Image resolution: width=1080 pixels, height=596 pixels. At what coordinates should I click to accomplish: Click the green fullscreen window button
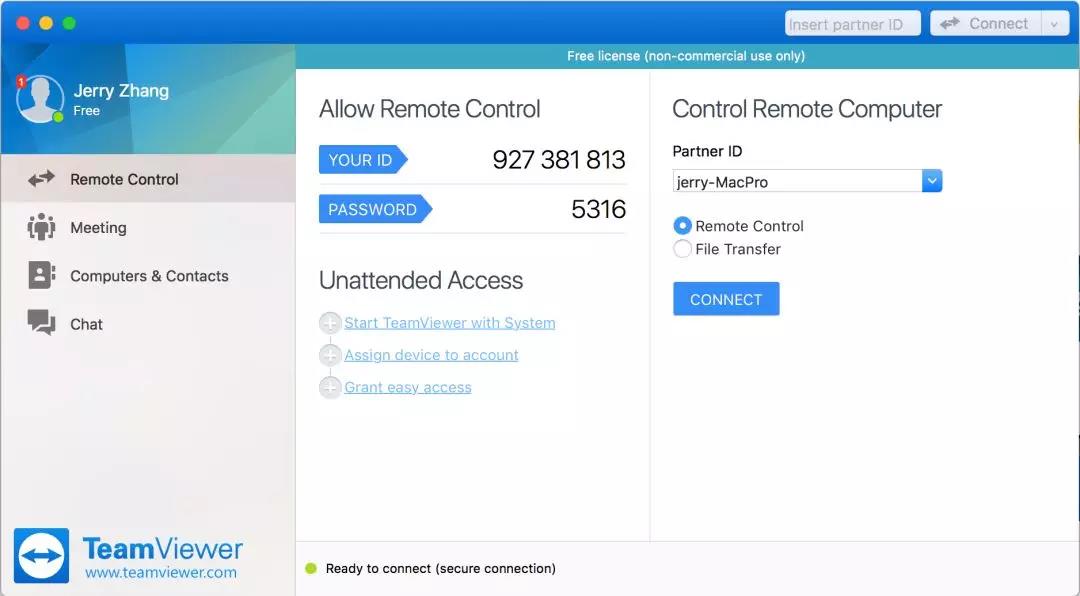click(69, 23)
